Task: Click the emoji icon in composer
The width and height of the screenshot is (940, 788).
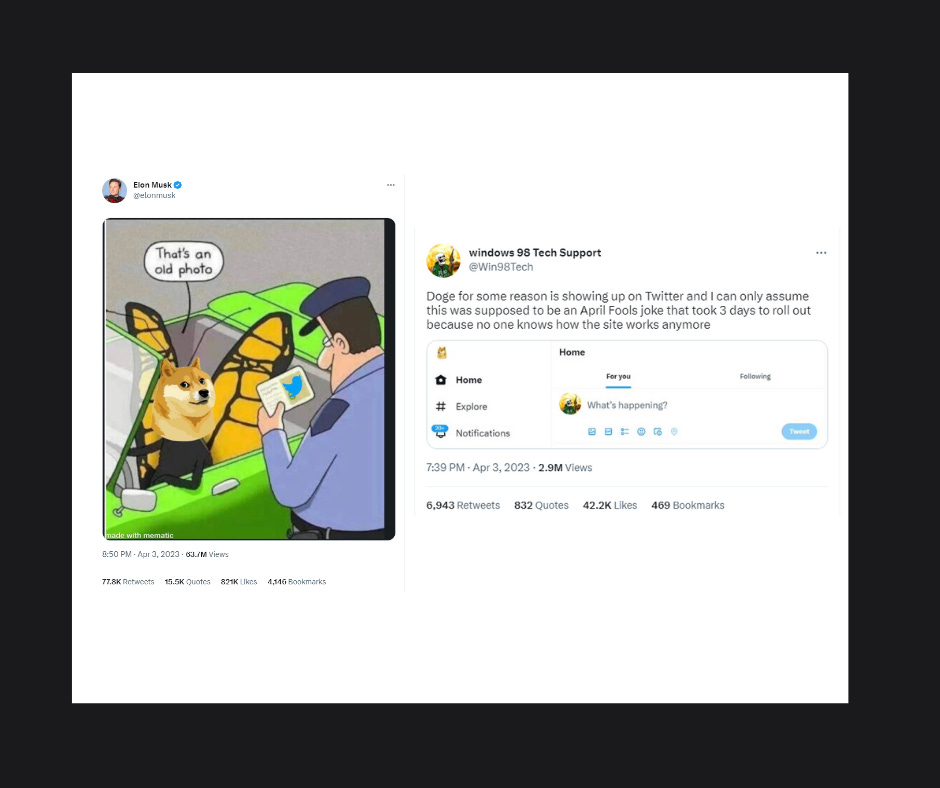Action: (x=641, y=432)
